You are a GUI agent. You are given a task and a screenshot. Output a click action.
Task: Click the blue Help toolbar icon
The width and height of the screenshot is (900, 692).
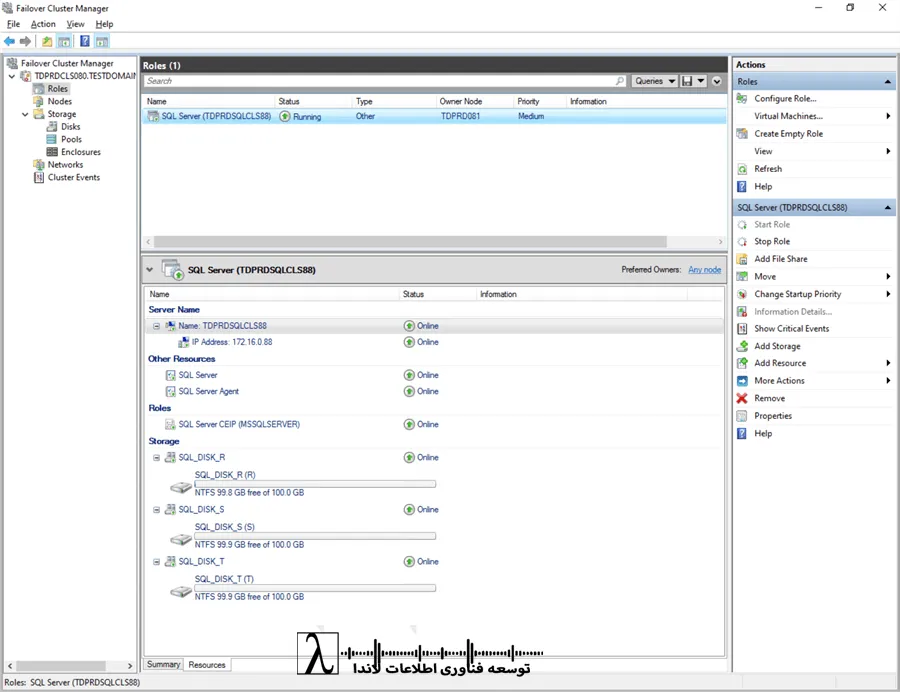tap(84, 41)
